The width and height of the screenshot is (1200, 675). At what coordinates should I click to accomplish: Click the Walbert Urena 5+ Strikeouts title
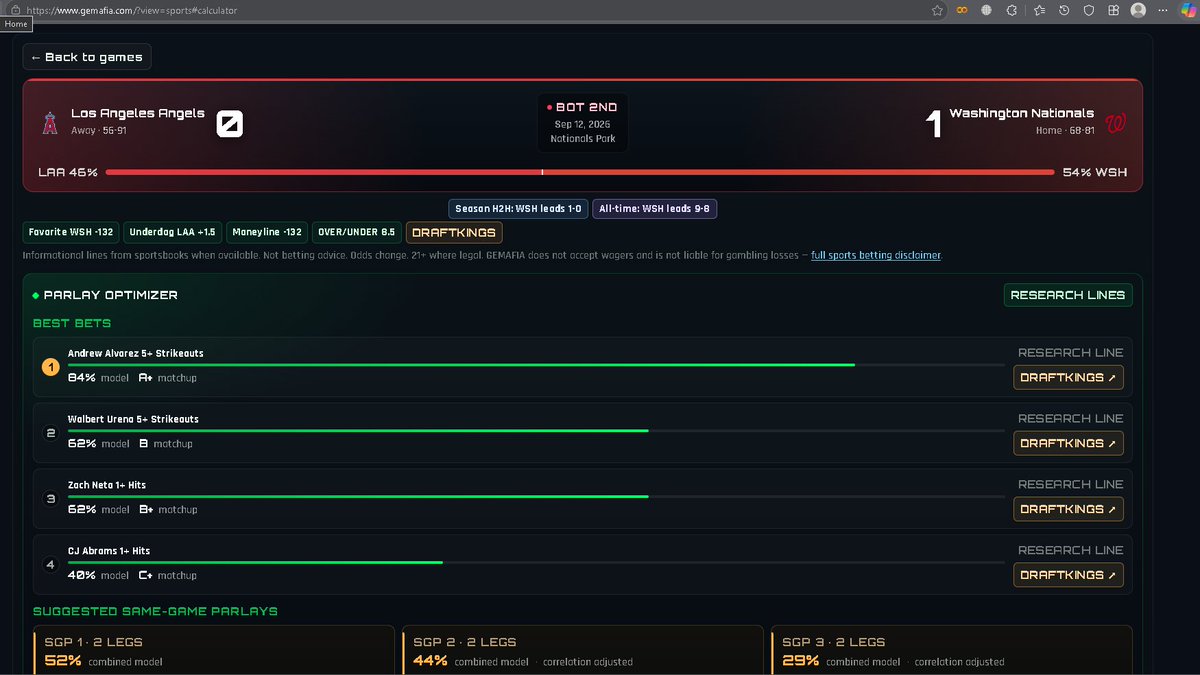133,419
